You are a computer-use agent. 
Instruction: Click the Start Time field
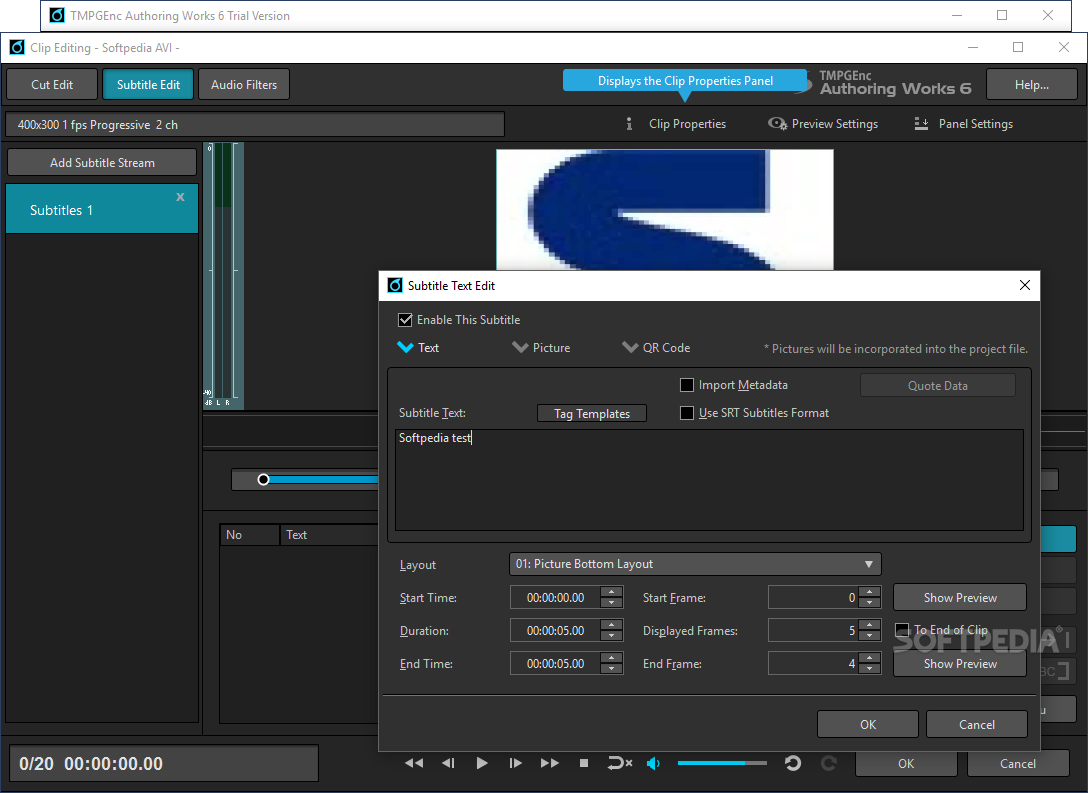pos(555,597)
